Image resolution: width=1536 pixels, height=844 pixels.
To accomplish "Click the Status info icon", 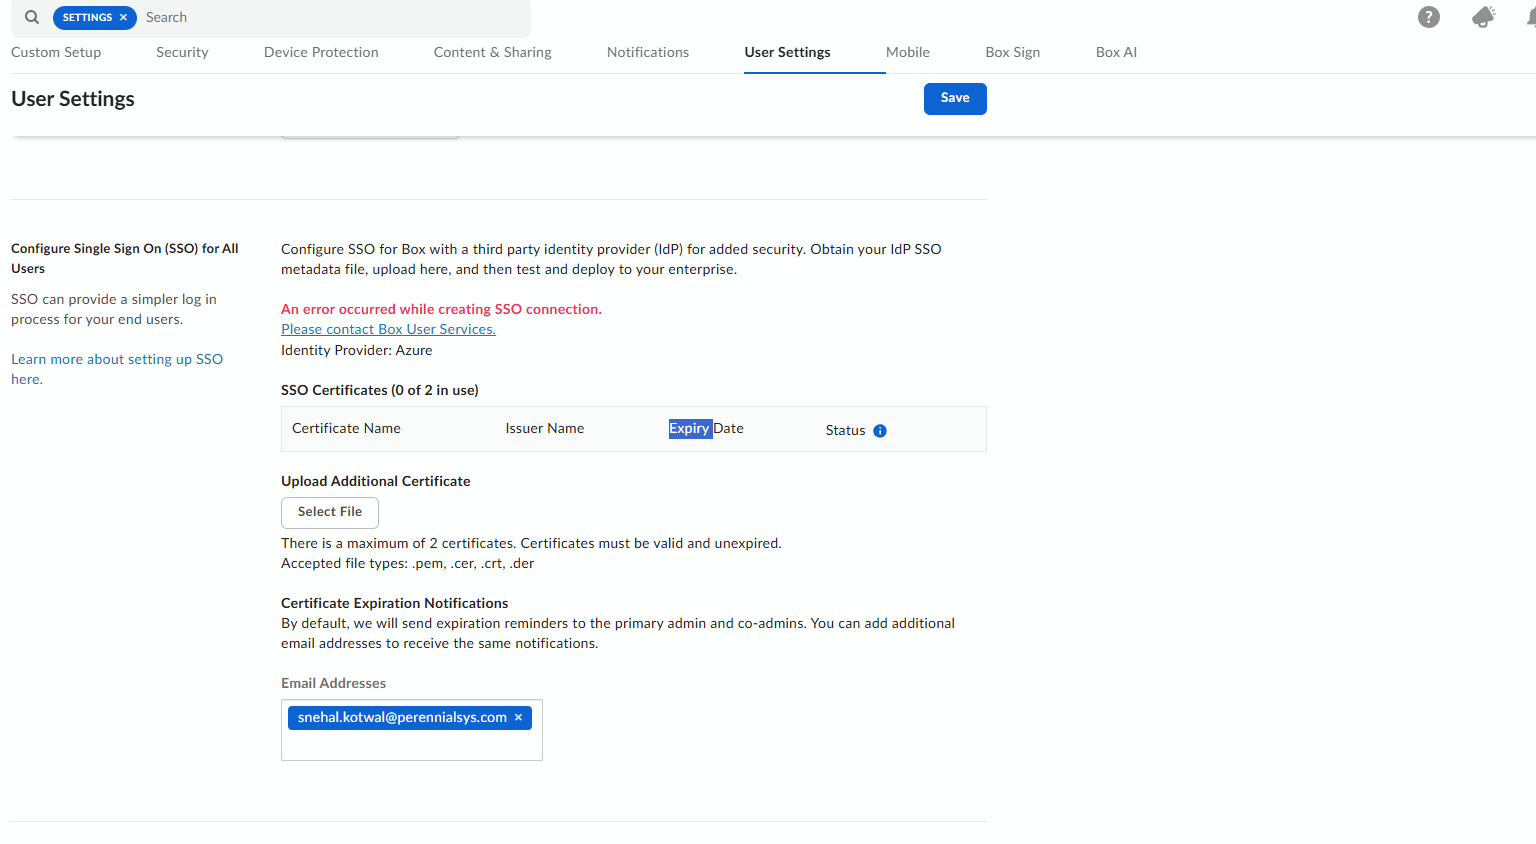I will point(880,431).
